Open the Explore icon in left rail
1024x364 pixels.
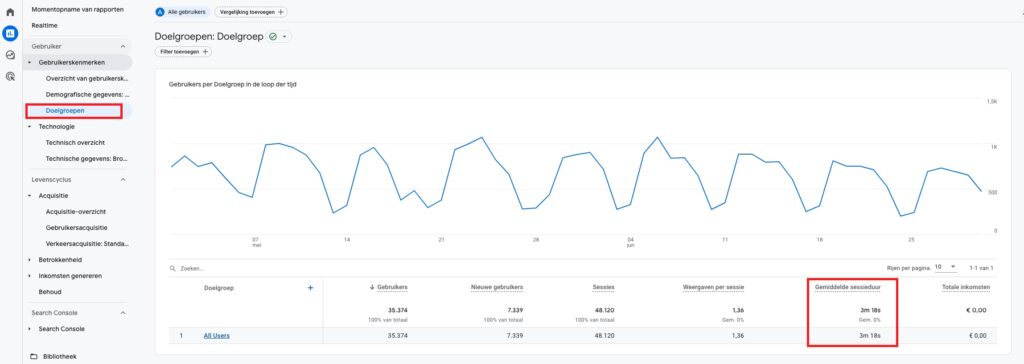click(x=10, y=55)
